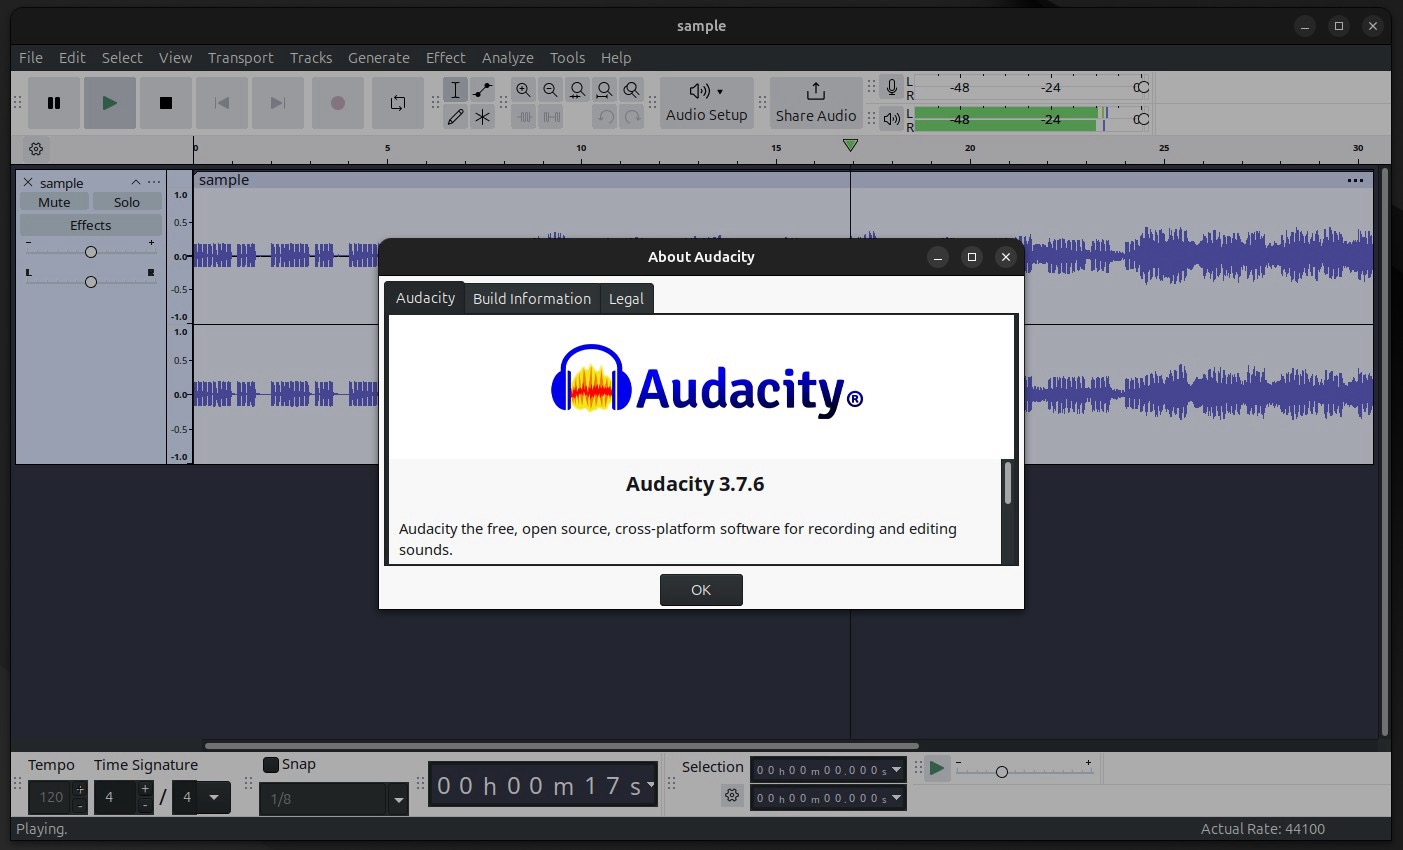Switch to the Build Information tab
Image resolution: width=1403 pixels, height=850 pixels.
531,298
